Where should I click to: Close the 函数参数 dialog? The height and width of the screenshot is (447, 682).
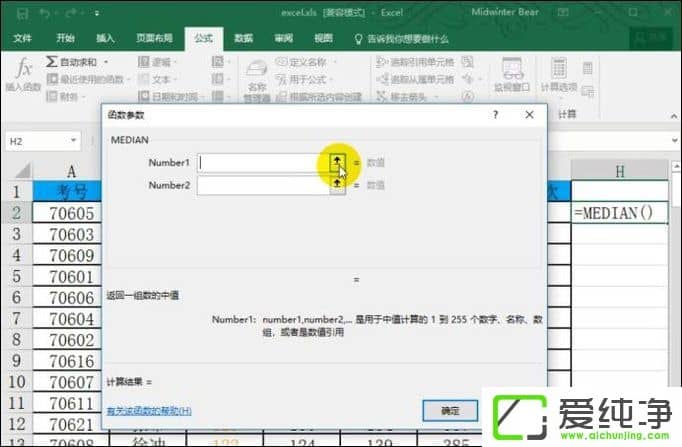coord(529,115)
